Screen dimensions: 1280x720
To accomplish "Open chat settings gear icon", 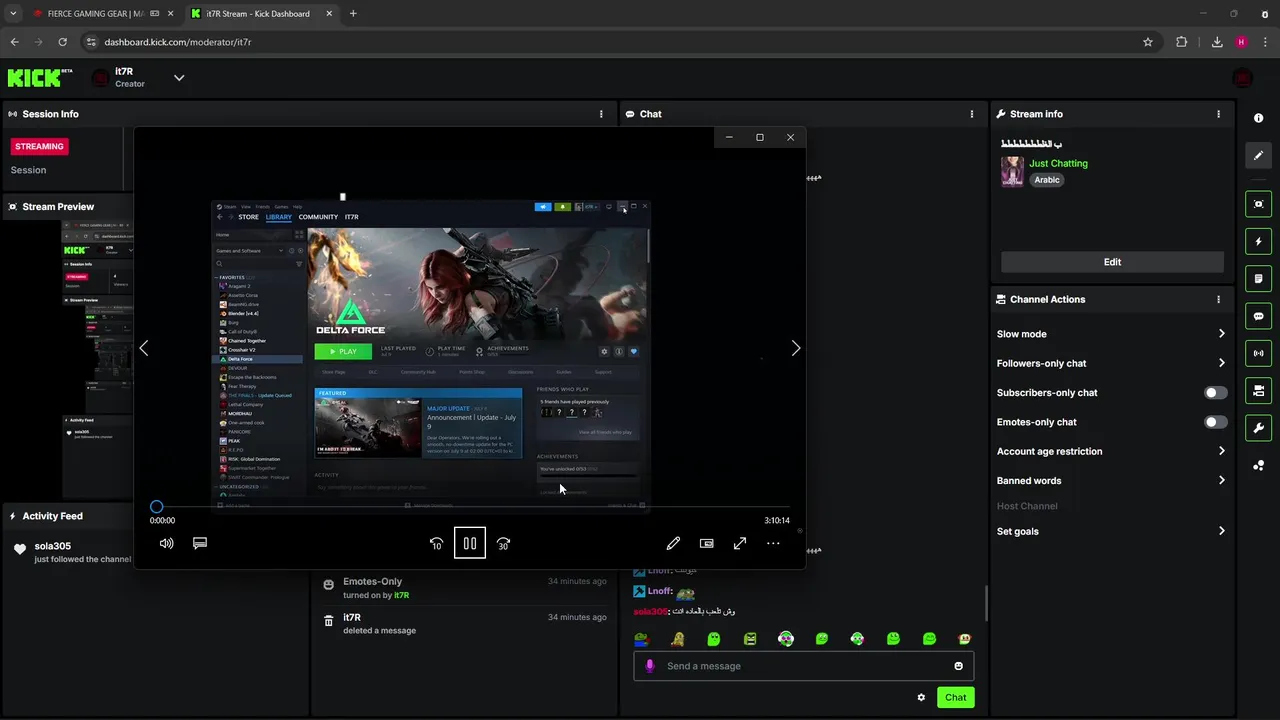I will pos(921,697).
